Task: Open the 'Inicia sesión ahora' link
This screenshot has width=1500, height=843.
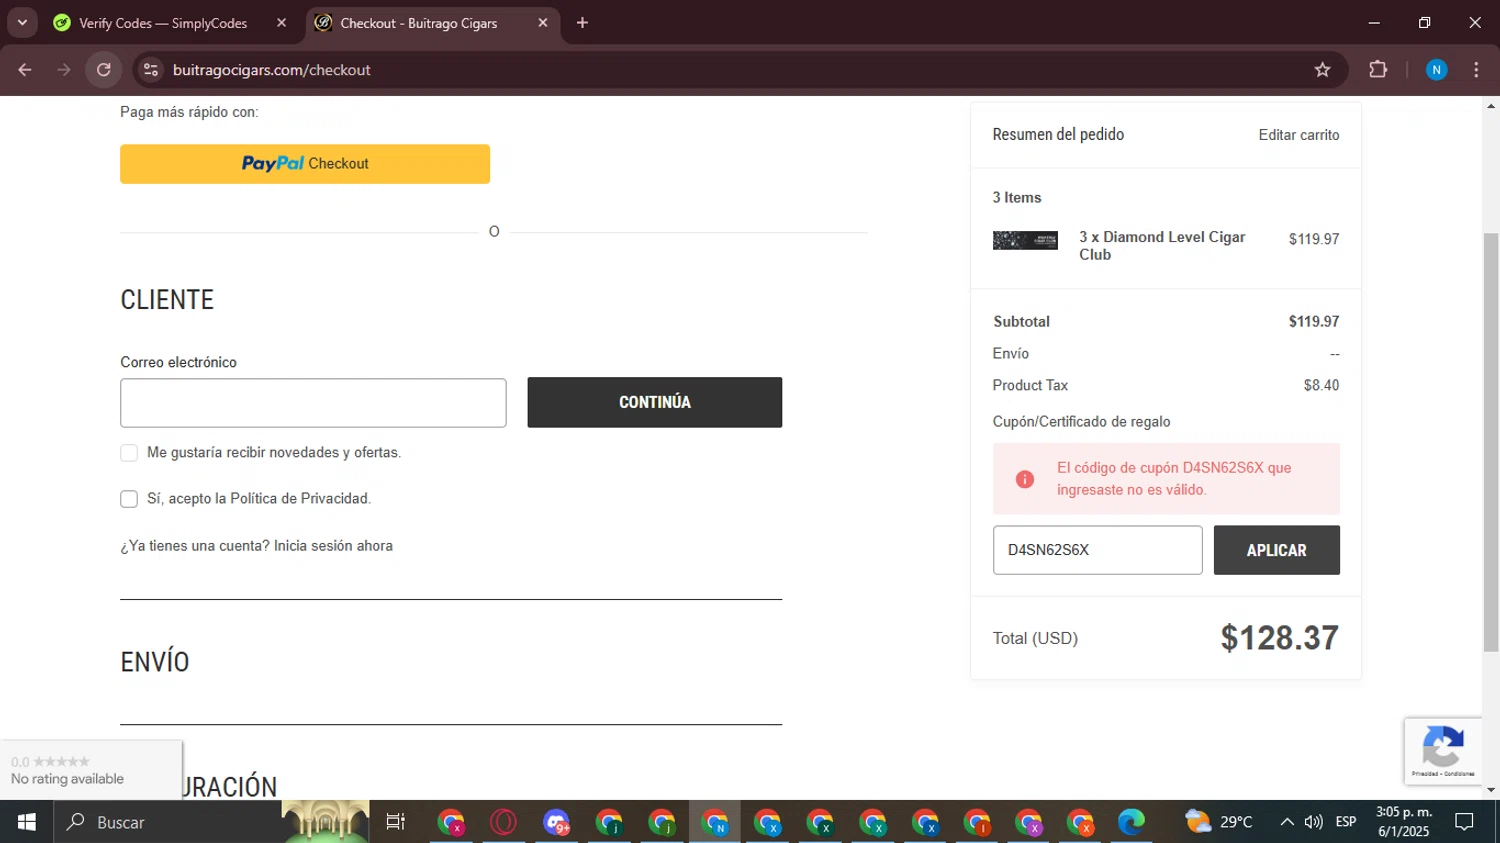Action: click(333, 546)
